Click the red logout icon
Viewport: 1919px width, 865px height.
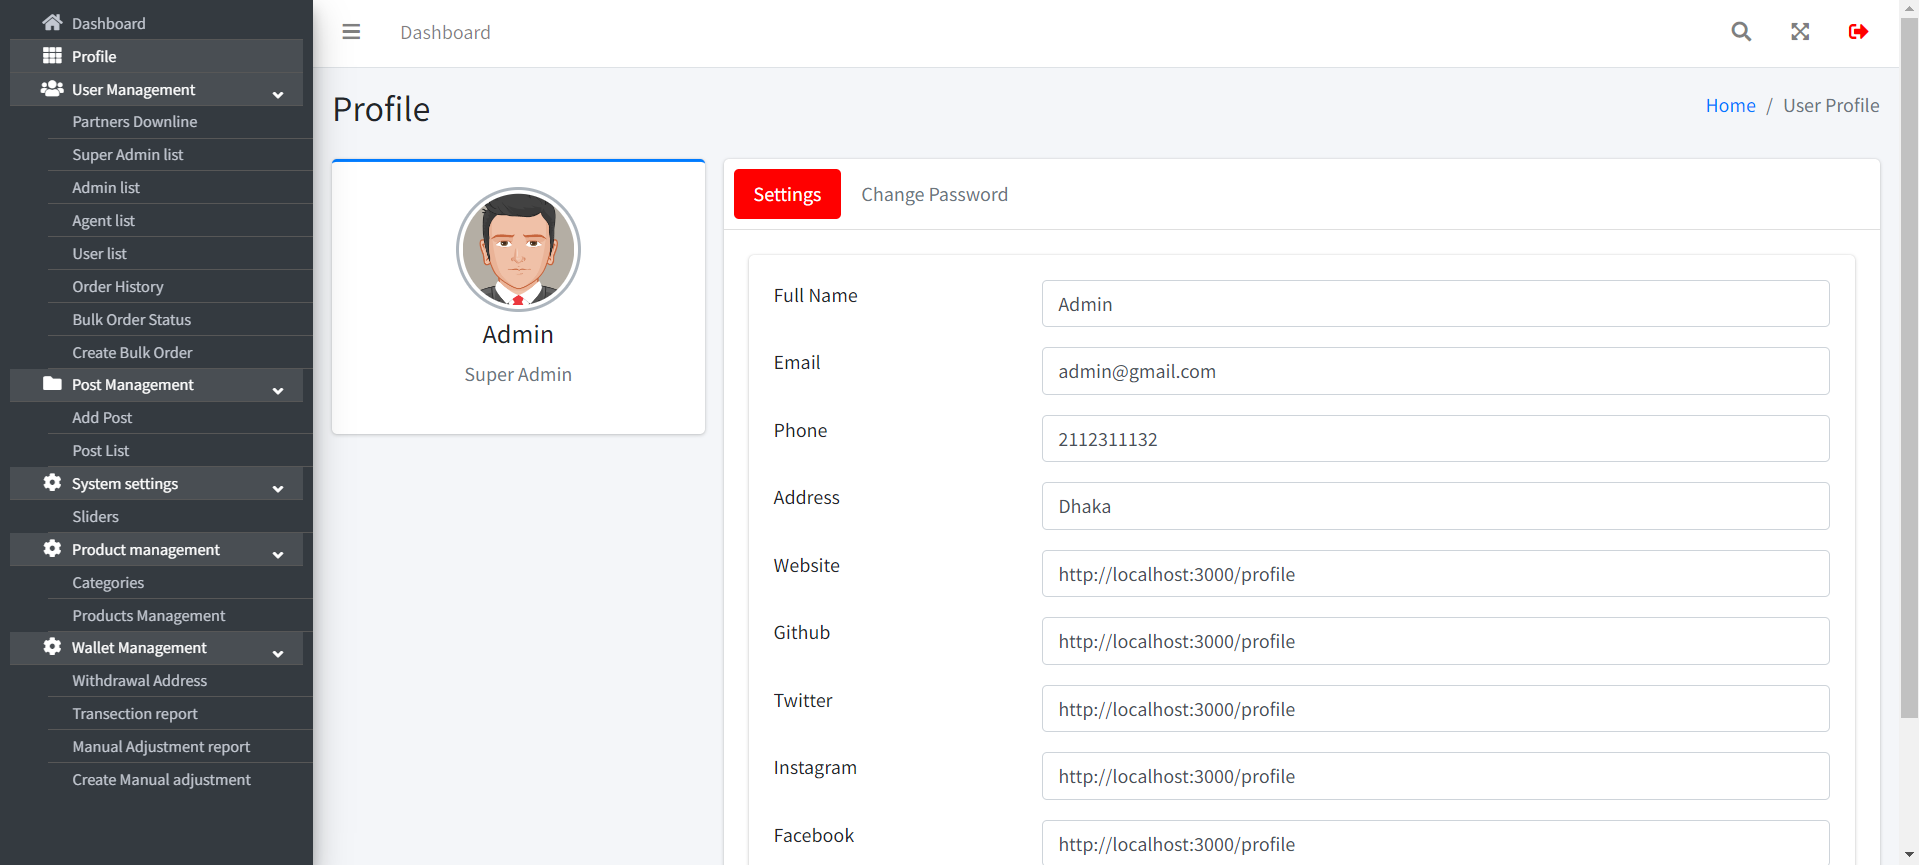click(1858, 32)
